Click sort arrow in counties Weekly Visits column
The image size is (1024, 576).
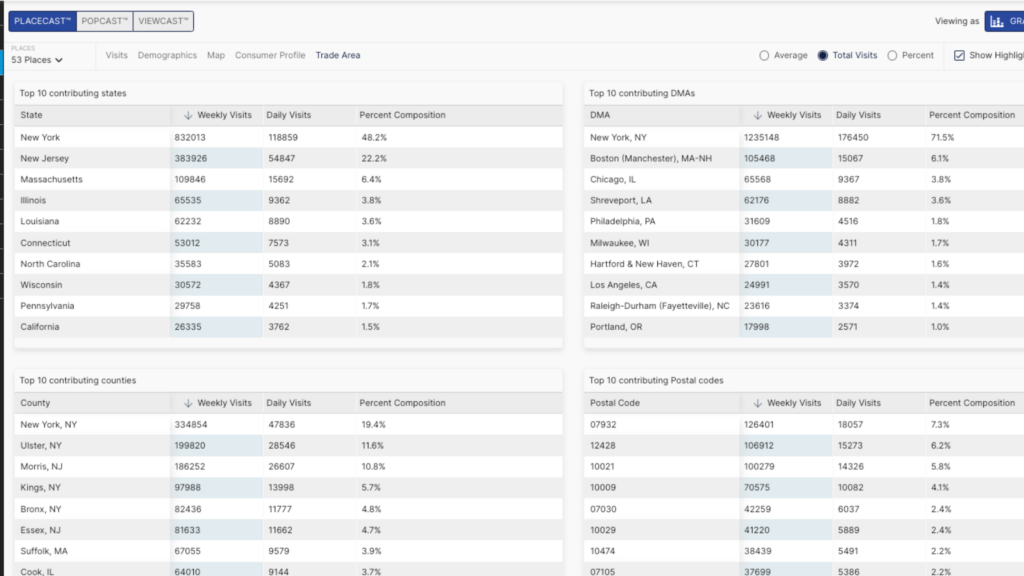point(188,403)
